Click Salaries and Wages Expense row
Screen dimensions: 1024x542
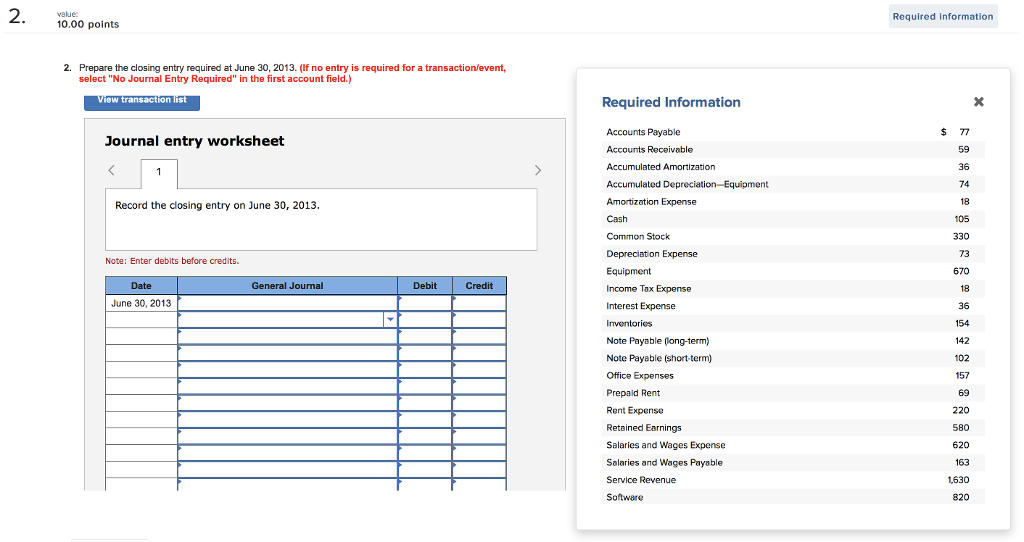pos(793,445)
